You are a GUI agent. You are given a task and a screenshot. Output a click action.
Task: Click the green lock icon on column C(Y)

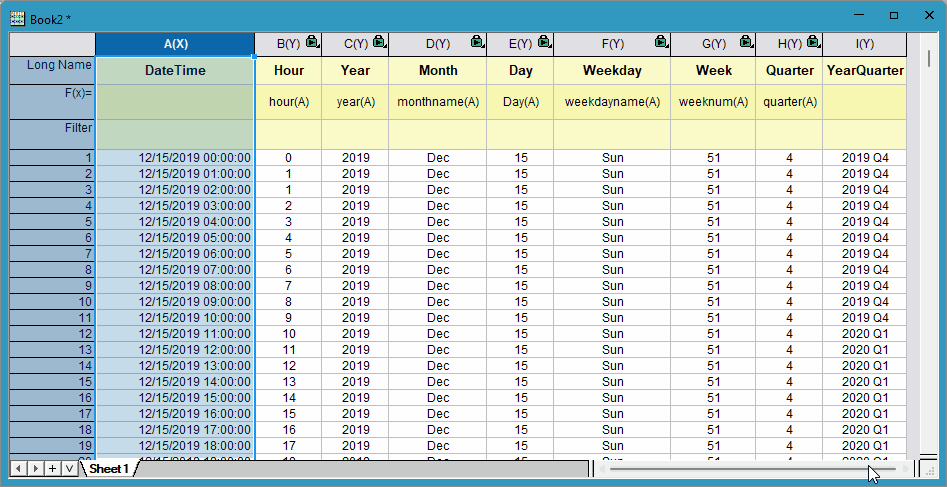[380, 43]
